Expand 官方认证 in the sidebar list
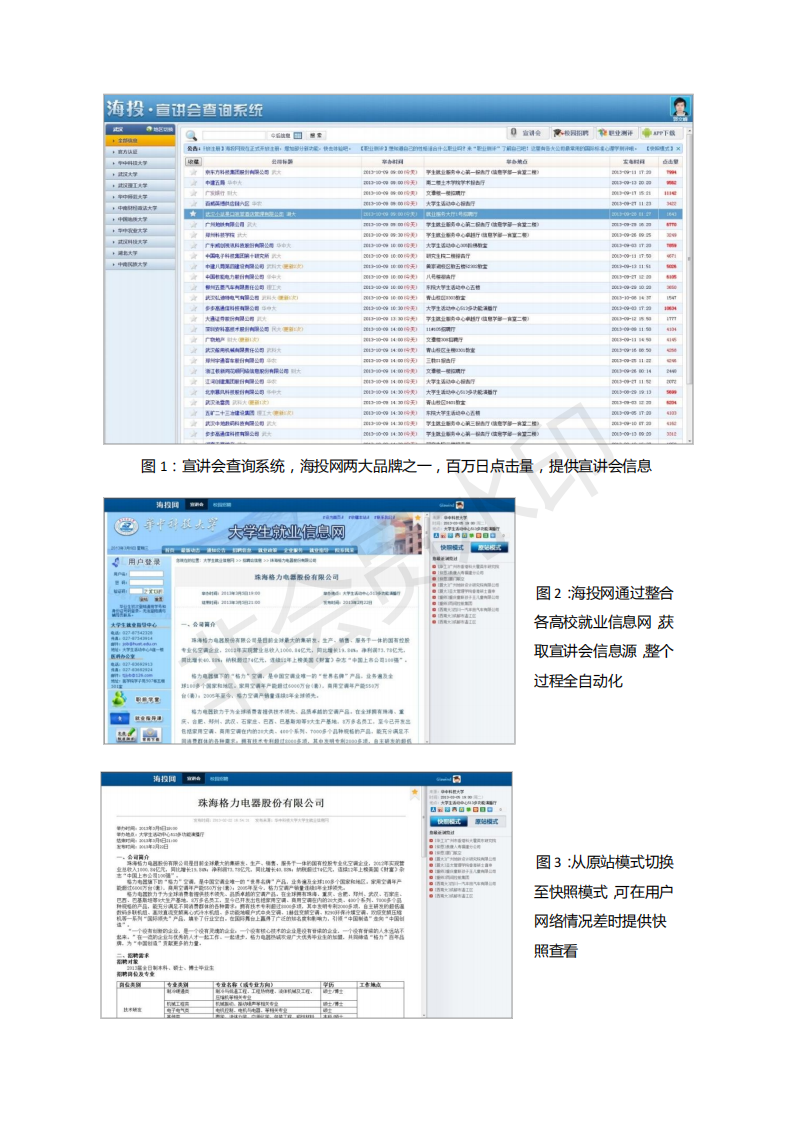The width and height of the screenshot is (794, 1123). [140, 152]
